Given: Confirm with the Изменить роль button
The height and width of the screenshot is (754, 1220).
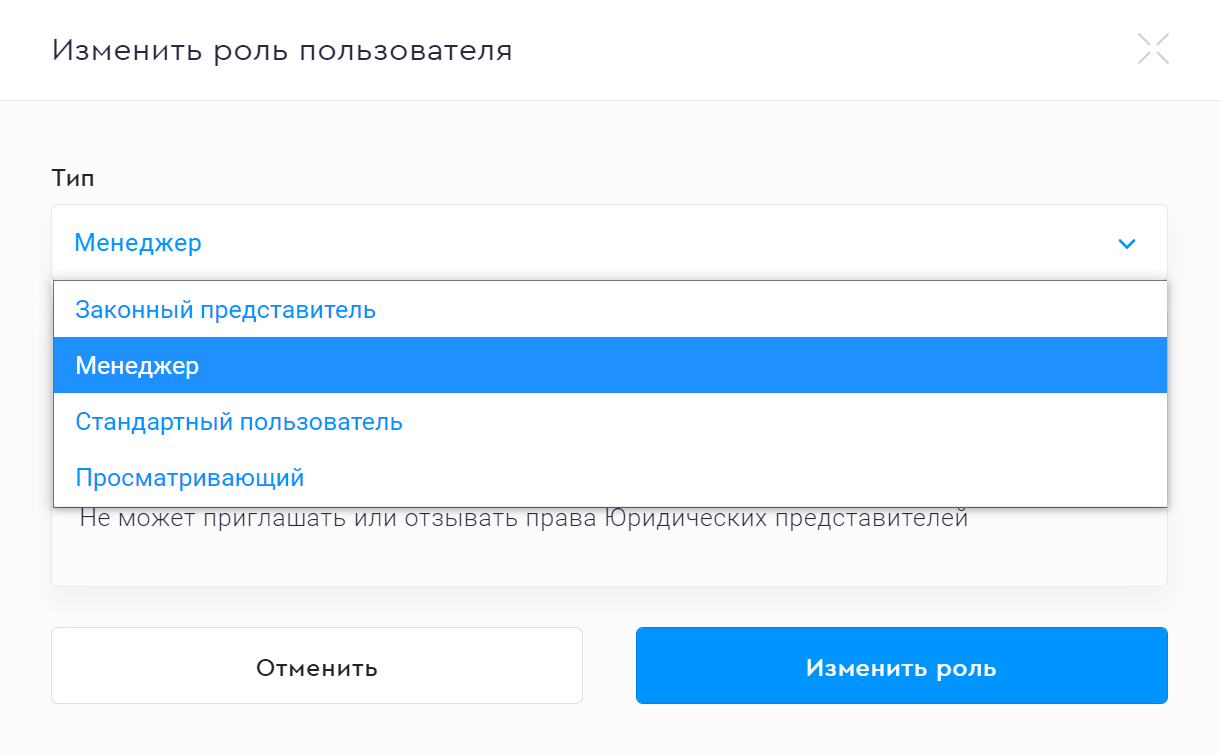Looking at the screenshot, I should click(901, 667).
